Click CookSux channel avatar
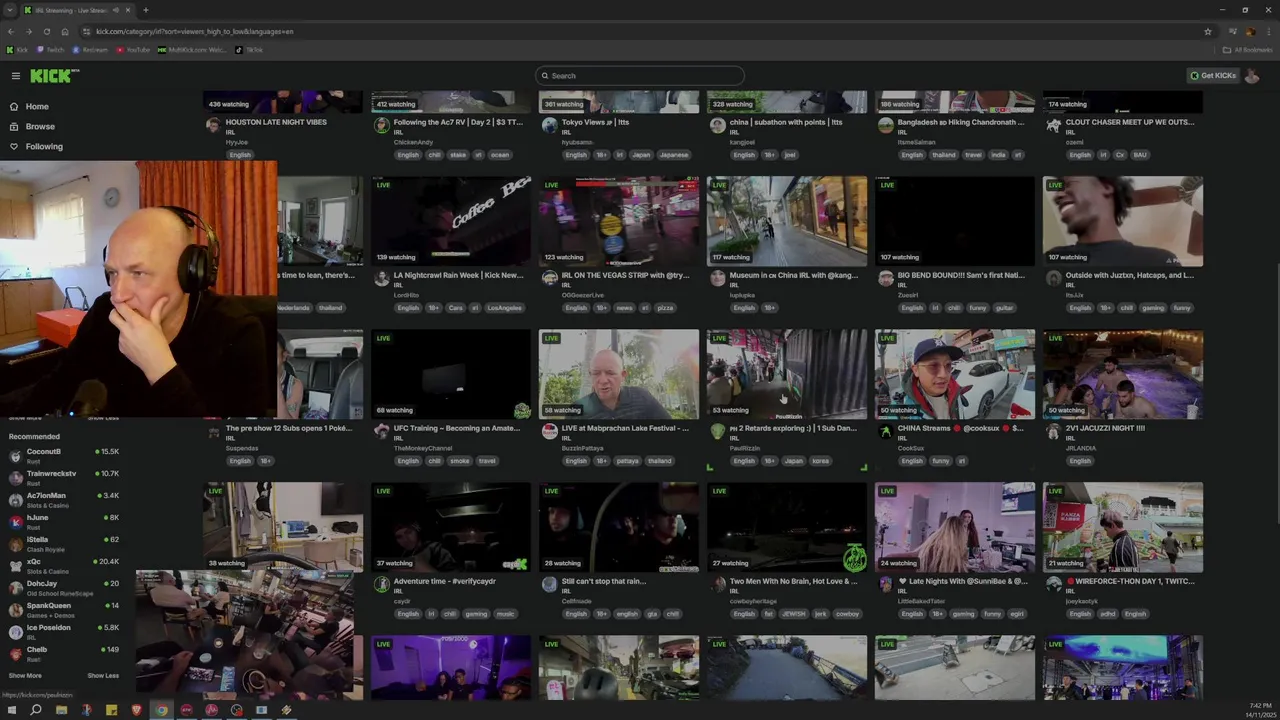The image size is (1280, 720). 885,431
